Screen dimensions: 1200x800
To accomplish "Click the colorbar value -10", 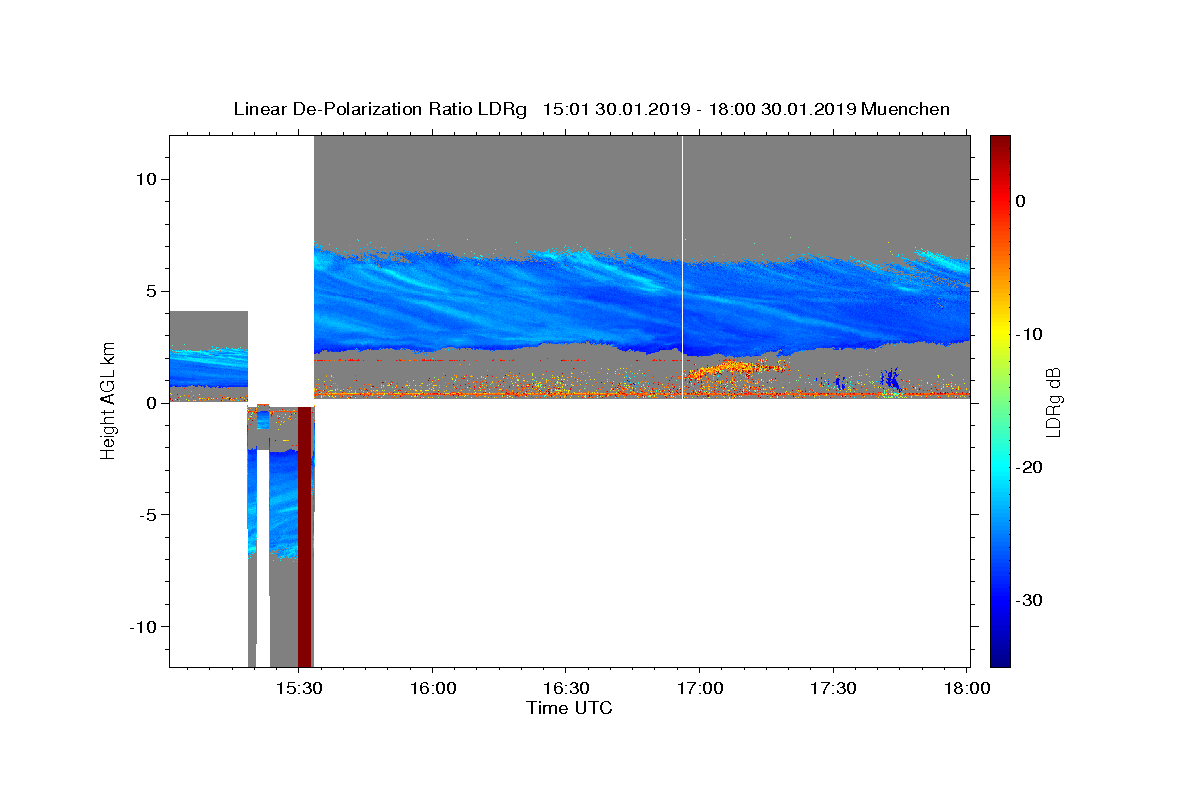I will tap(1029, 334).
